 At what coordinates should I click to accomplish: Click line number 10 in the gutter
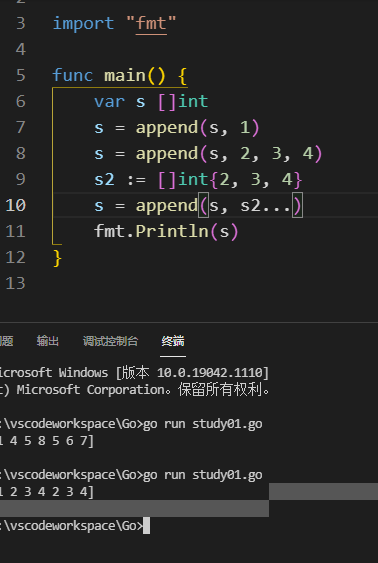16,205
